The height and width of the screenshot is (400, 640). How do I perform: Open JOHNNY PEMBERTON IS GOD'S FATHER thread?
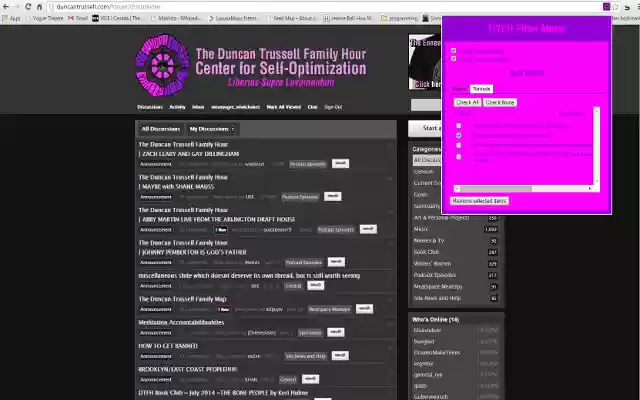point(193,252)
